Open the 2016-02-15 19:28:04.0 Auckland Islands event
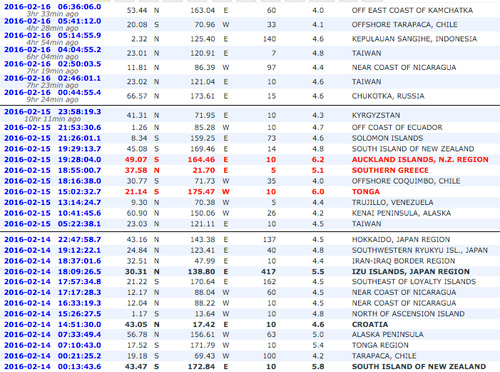Viewport: 500px width, 372px height. pyautogui.click(x=53, y=160)
